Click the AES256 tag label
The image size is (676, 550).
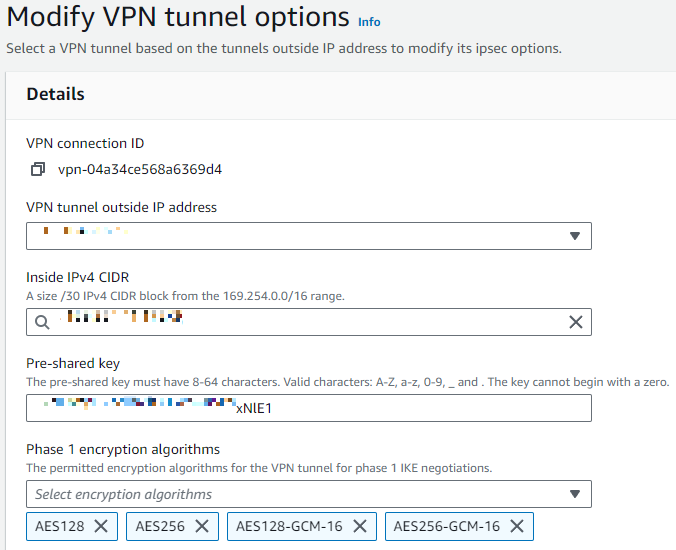pyautogui.click(x=160, y=526)
